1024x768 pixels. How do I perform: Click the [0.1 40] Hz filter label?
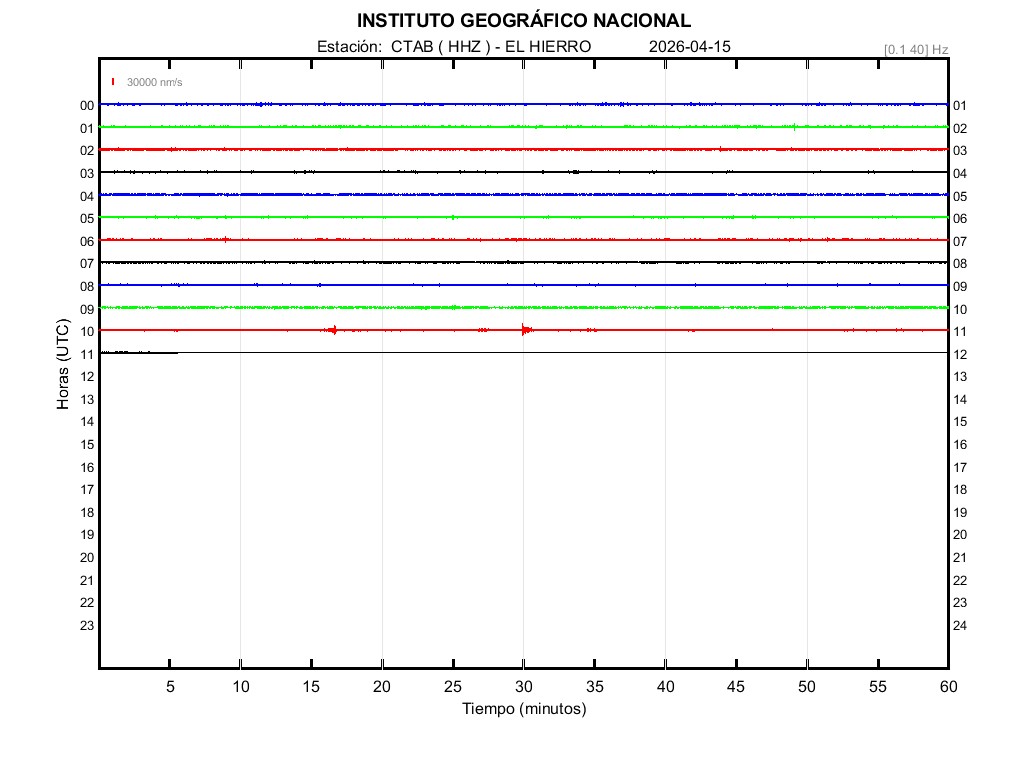click(x=915, y=49)
